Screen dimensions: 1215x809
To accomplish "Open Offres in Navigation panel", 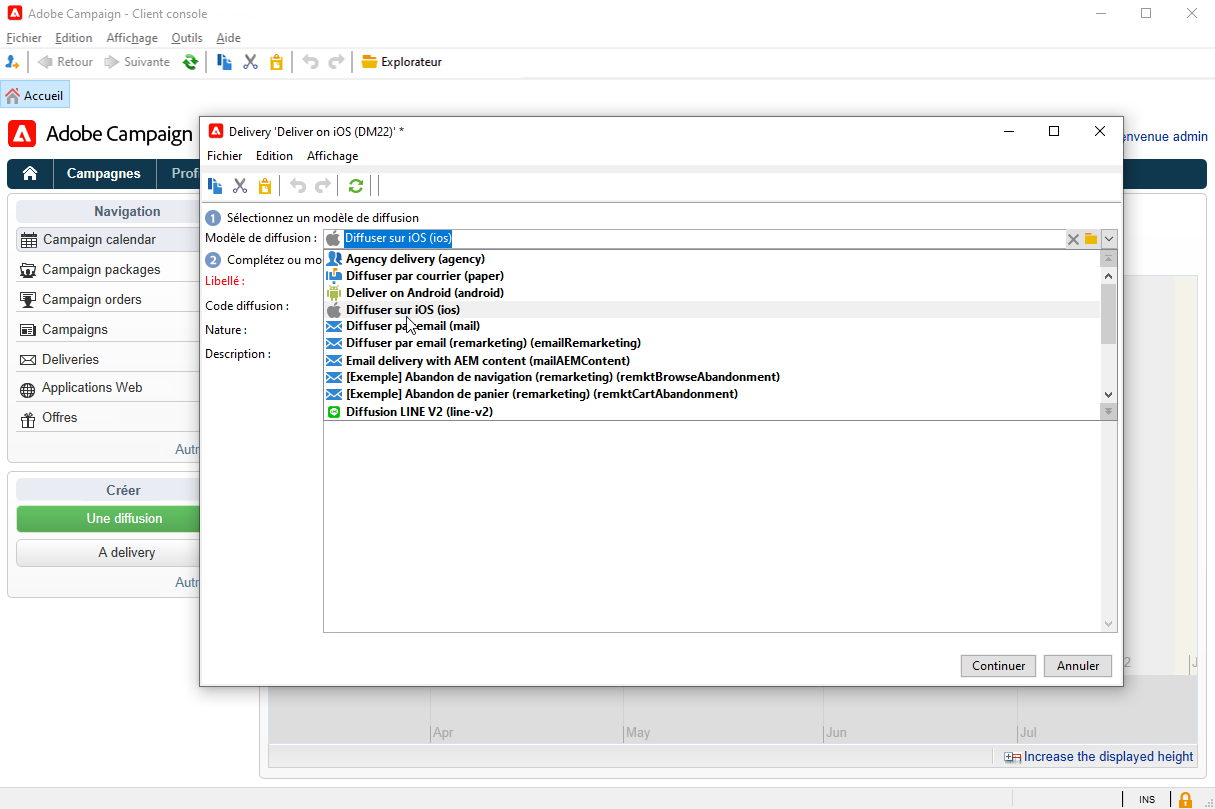I will 106,418.
